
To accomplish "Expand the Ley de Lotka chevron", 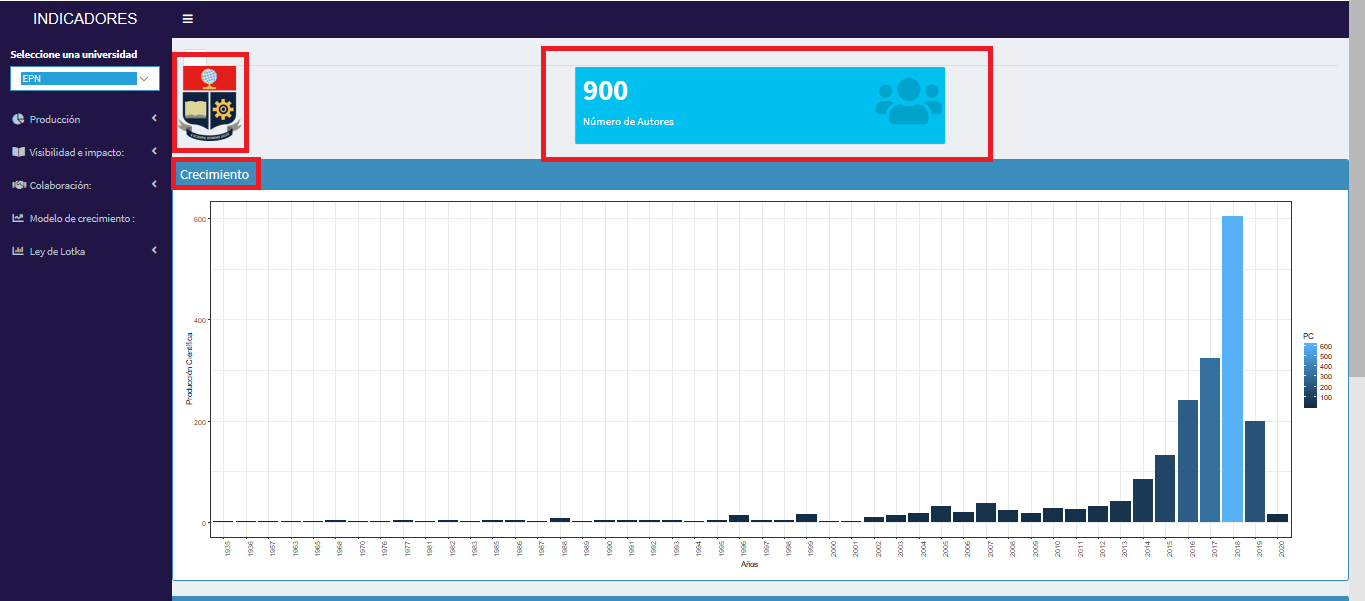I will (x=154, y=250).
